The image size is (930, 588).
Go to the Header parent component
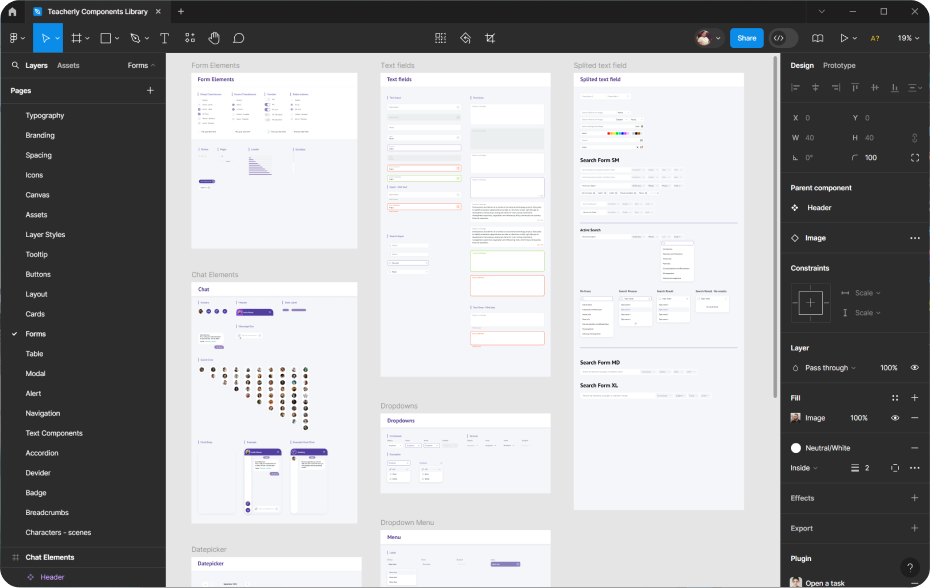[x=818, y=208]
